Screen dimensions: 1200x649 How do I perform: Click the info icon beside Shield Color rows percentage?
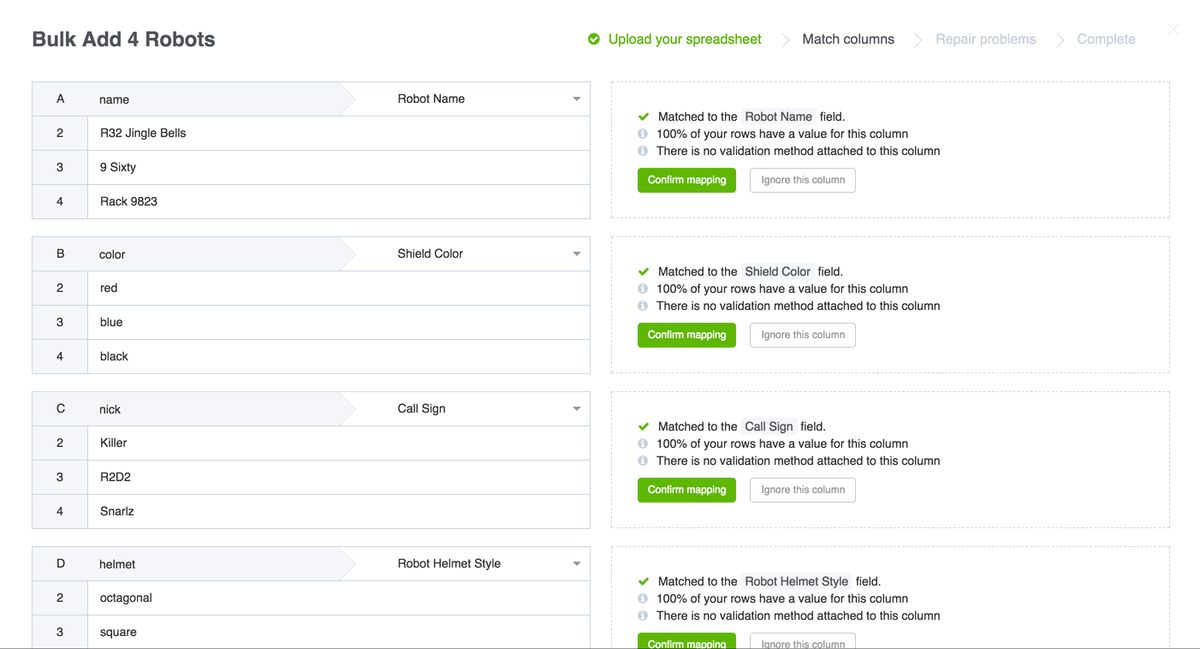click(643, 289)
